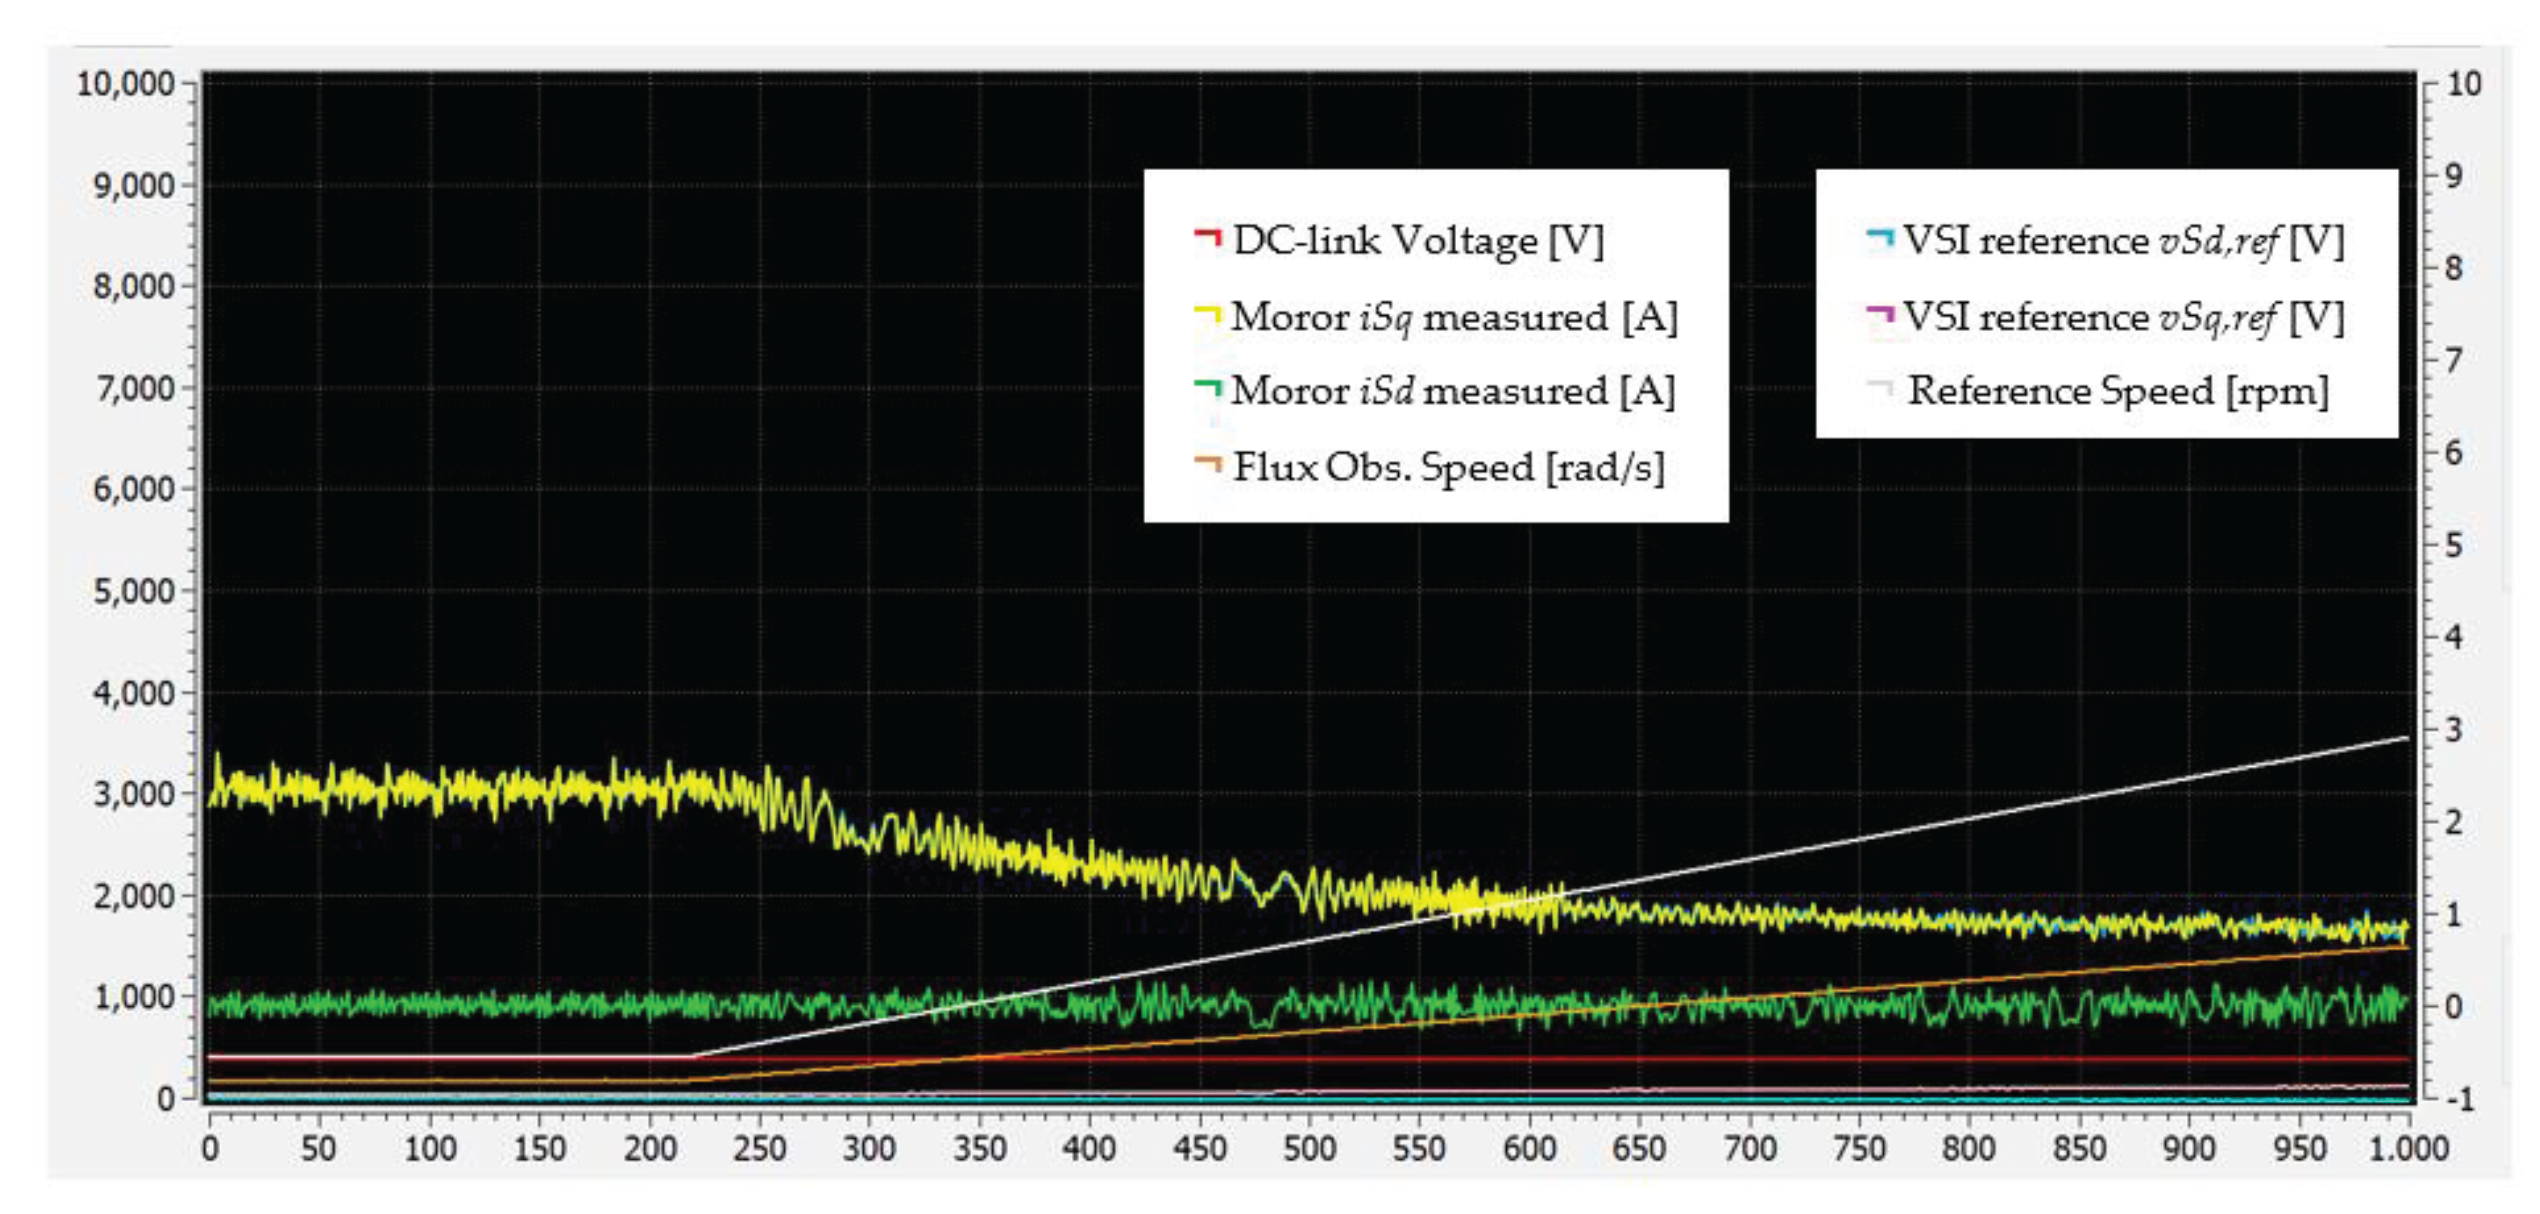Click cyan vSd,ref legend marker
Image resolution: width=2540 pixels, height=1214 pixels.
pyautogui.click(x=1880, y=238)
